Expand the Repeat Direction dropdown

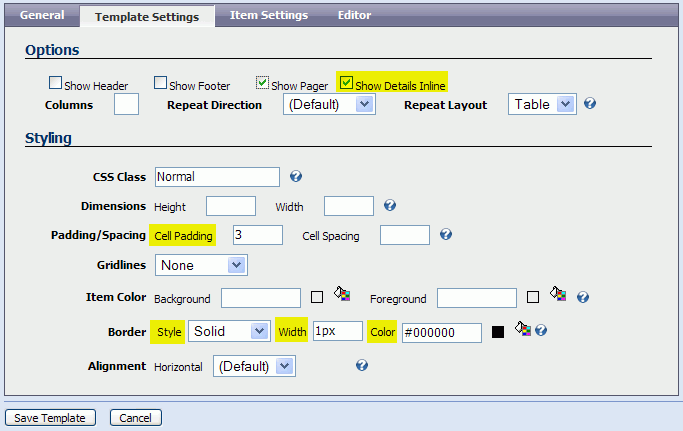click(329, 105)
